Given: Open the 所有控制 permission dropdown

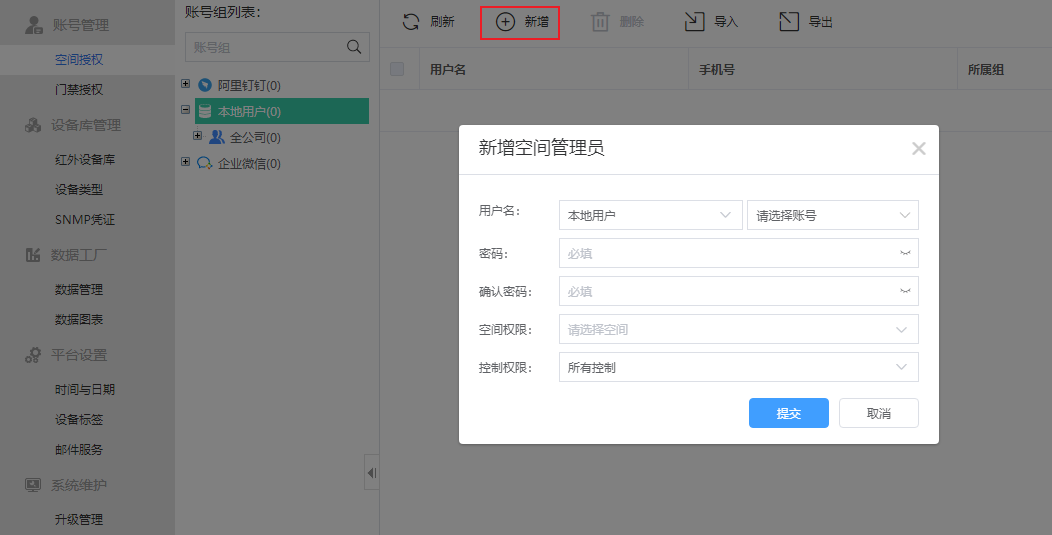Looking at the screenshot, I should click(x=739, y=367).
